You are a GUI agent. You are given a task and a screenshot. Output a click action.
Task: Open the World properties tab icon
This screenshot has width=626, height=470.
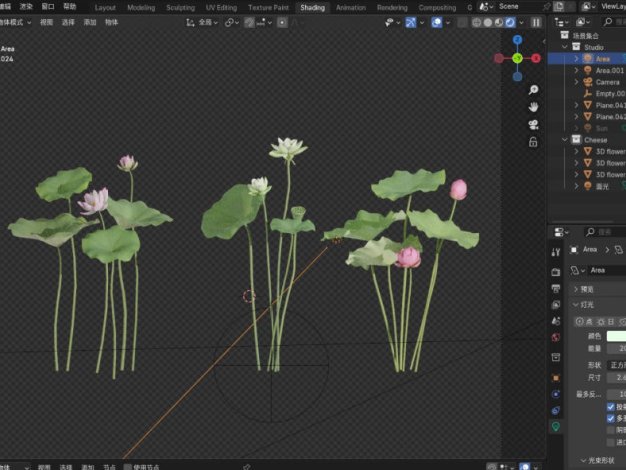tap(556, 337)
